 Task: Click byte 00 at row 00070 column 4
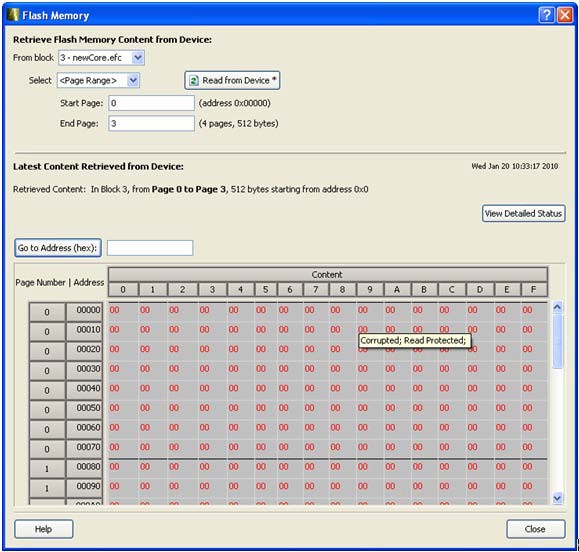[233, 447]
